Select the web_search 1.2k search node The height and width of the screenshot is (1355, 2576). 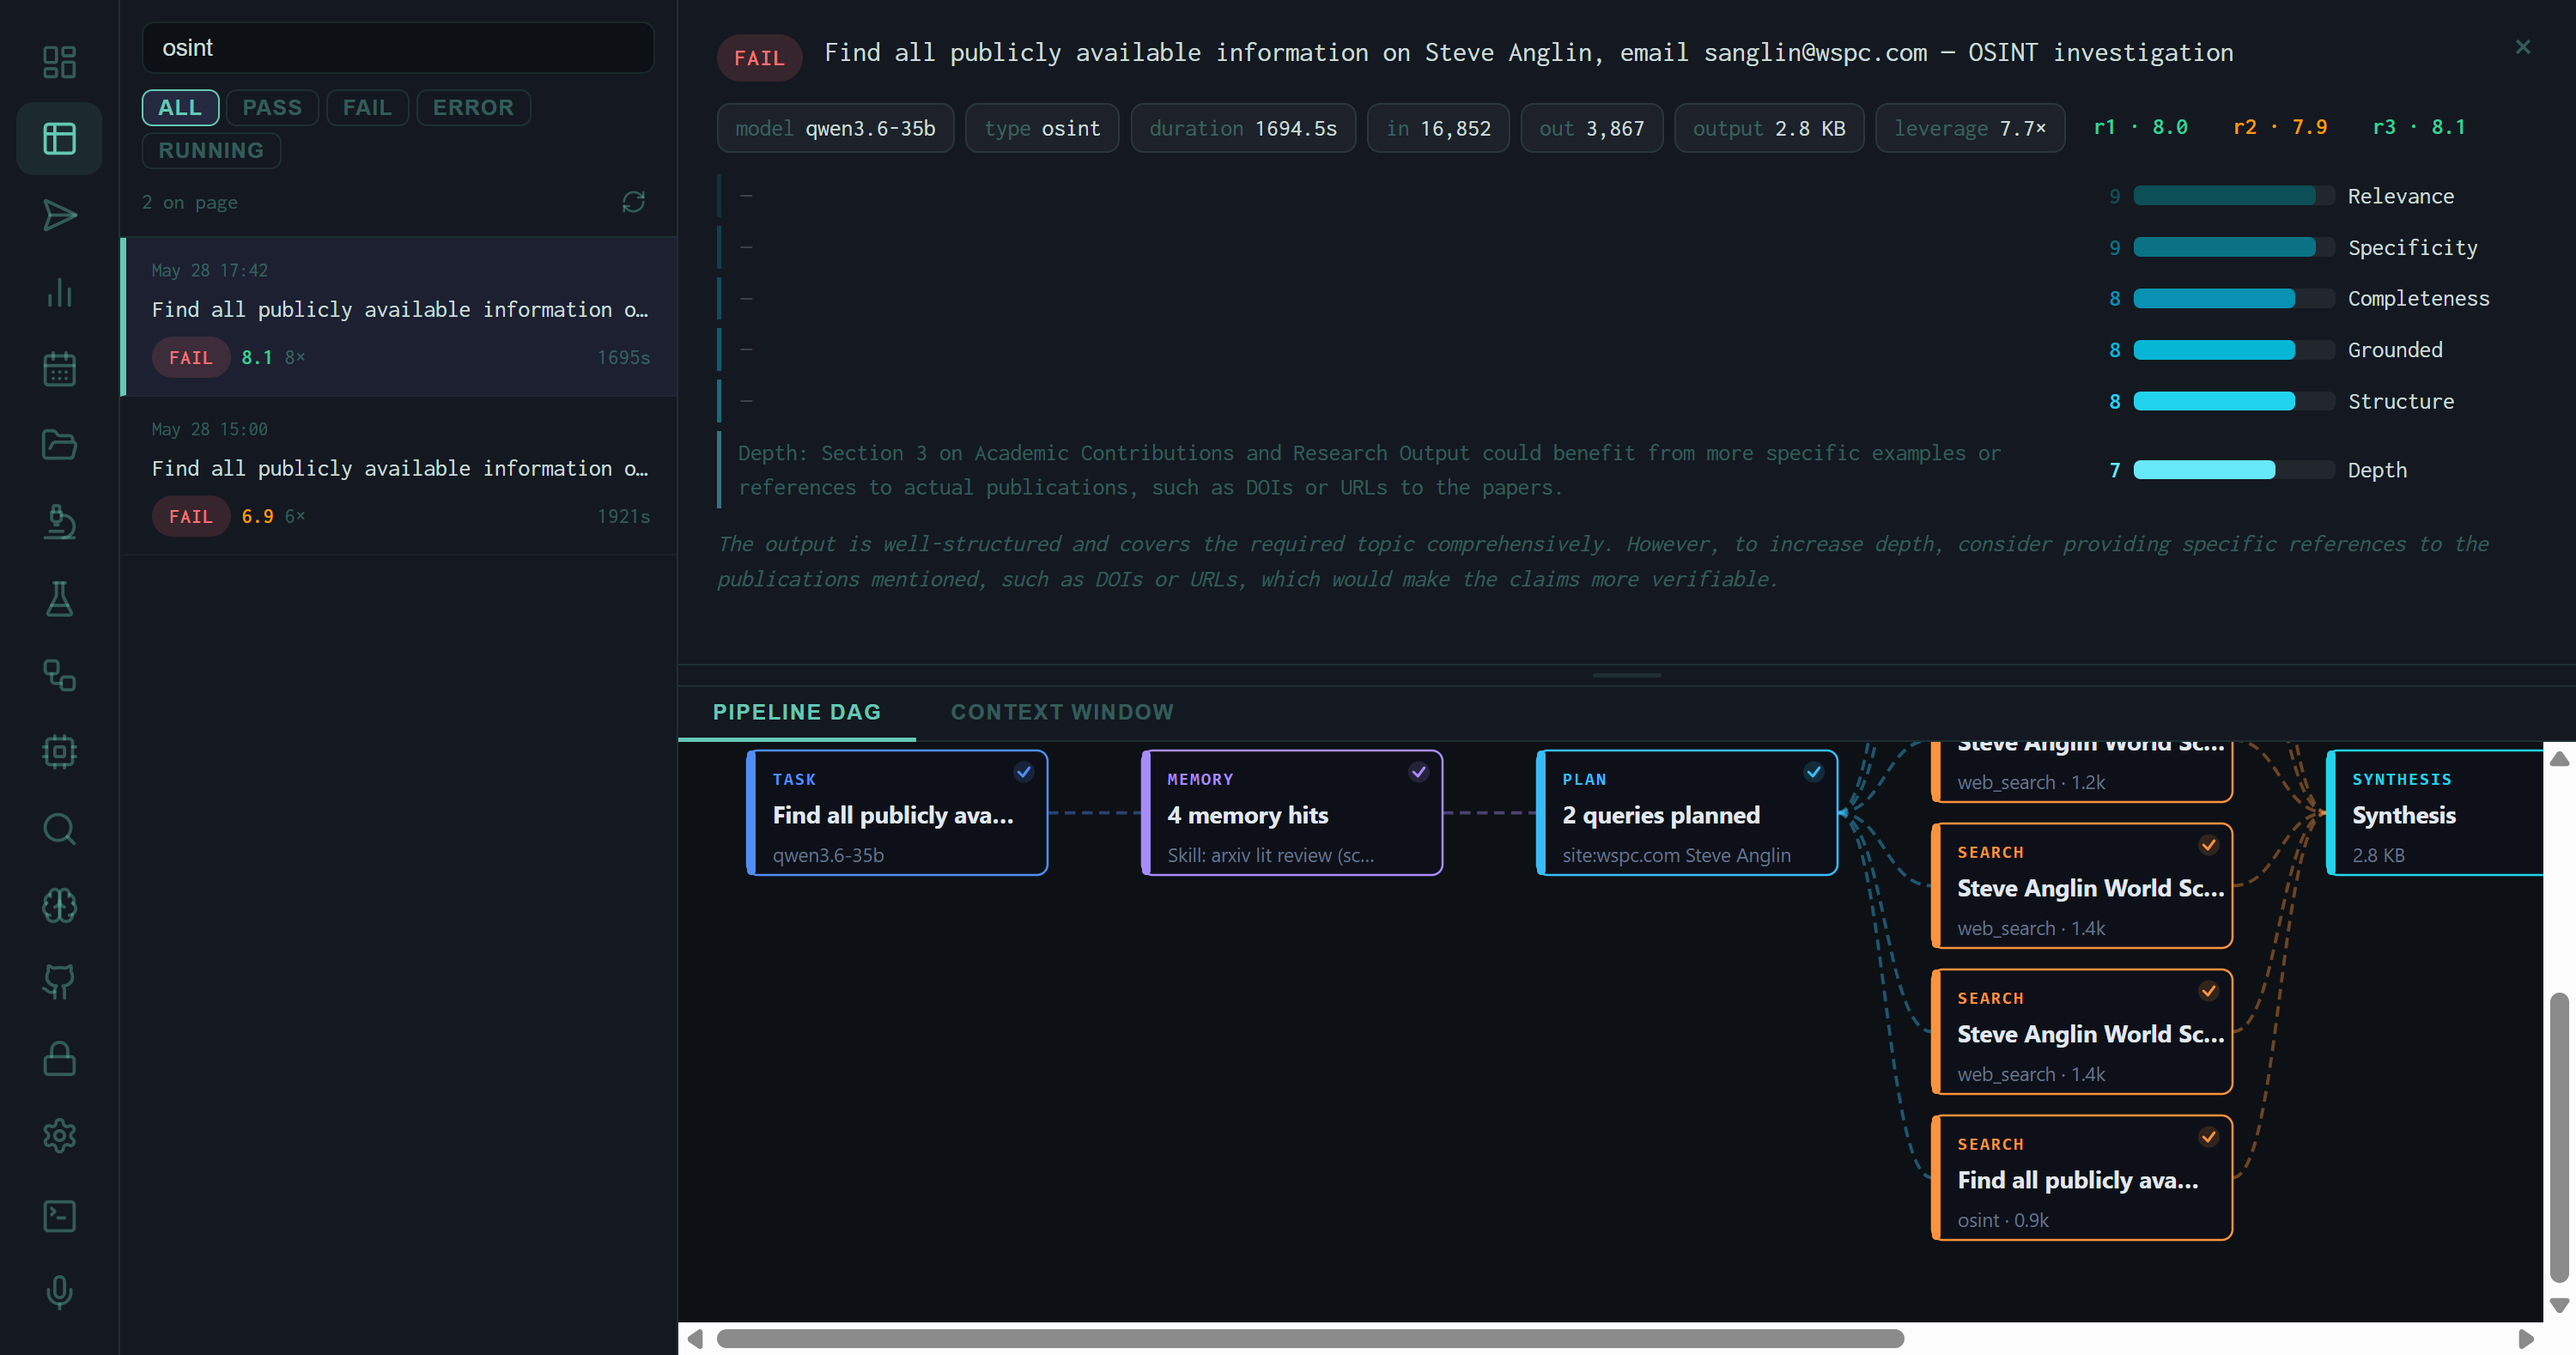2082,771
